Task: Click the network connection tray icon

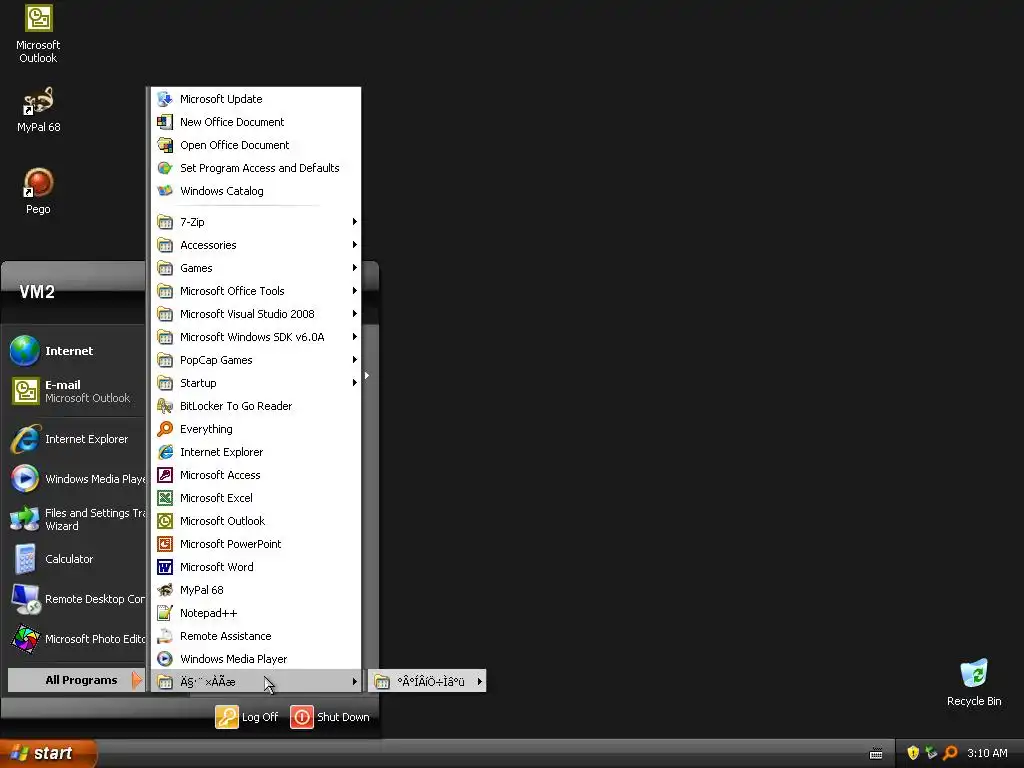Action: [x=931, y=753]
